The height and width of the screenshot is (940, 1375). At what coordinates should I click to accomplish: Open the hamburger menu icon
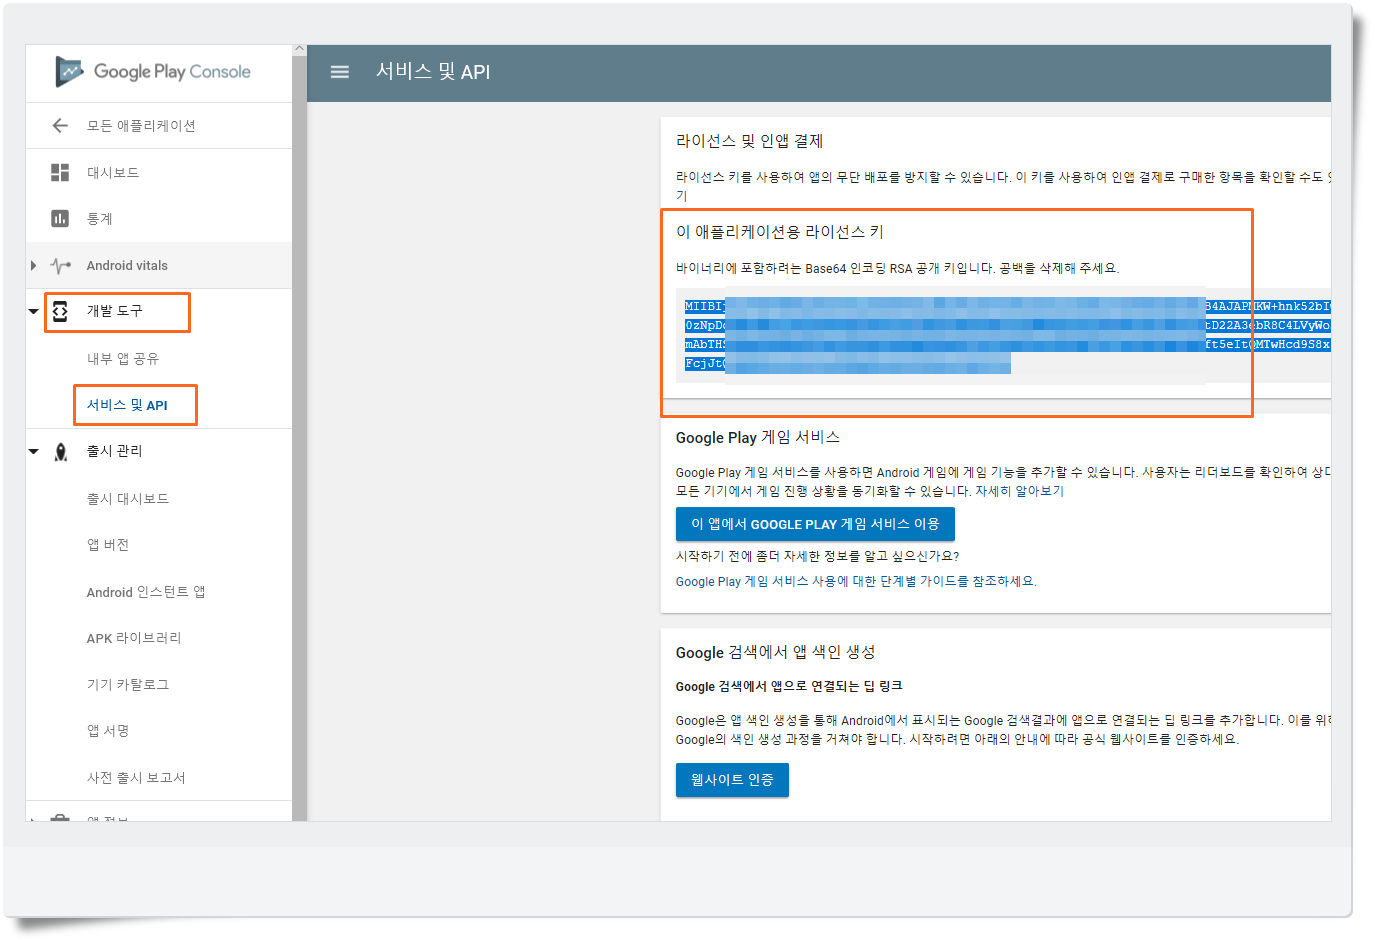[x=340, y=72]
